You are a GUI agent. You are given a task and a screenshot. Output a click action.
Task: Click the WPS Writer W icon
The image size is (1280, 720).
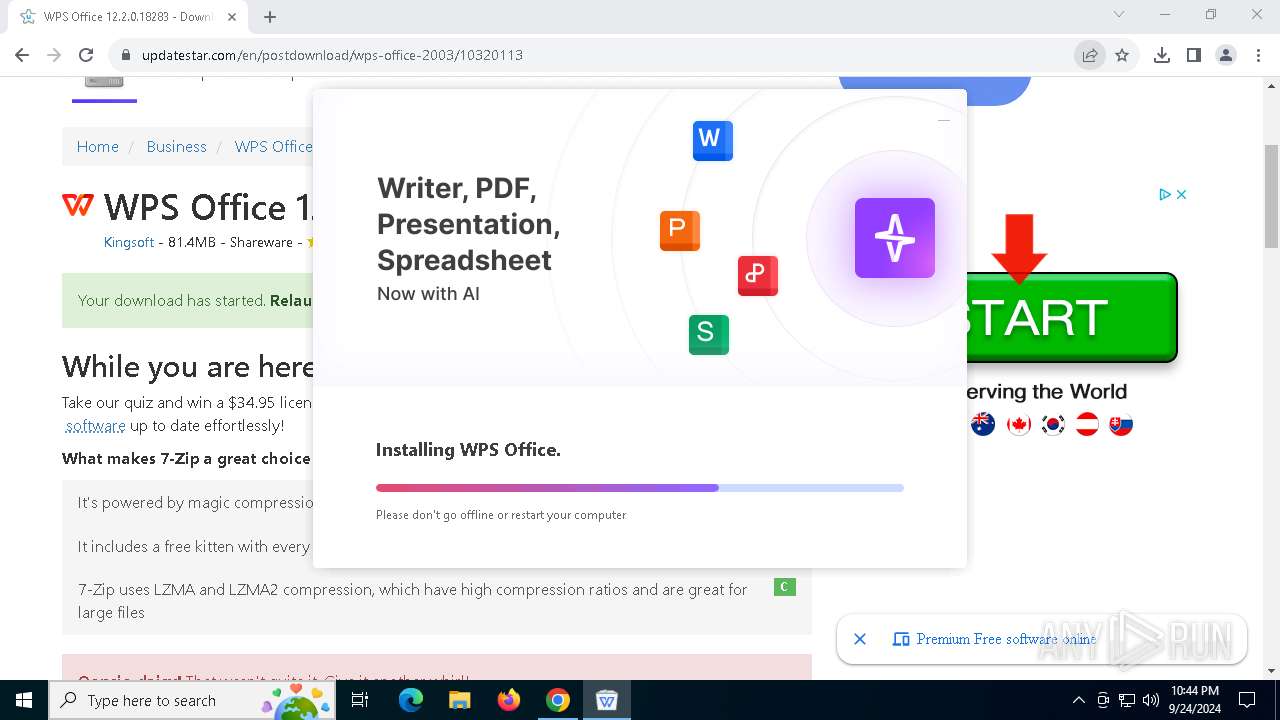pyautogui.click(x=712, y=140)
